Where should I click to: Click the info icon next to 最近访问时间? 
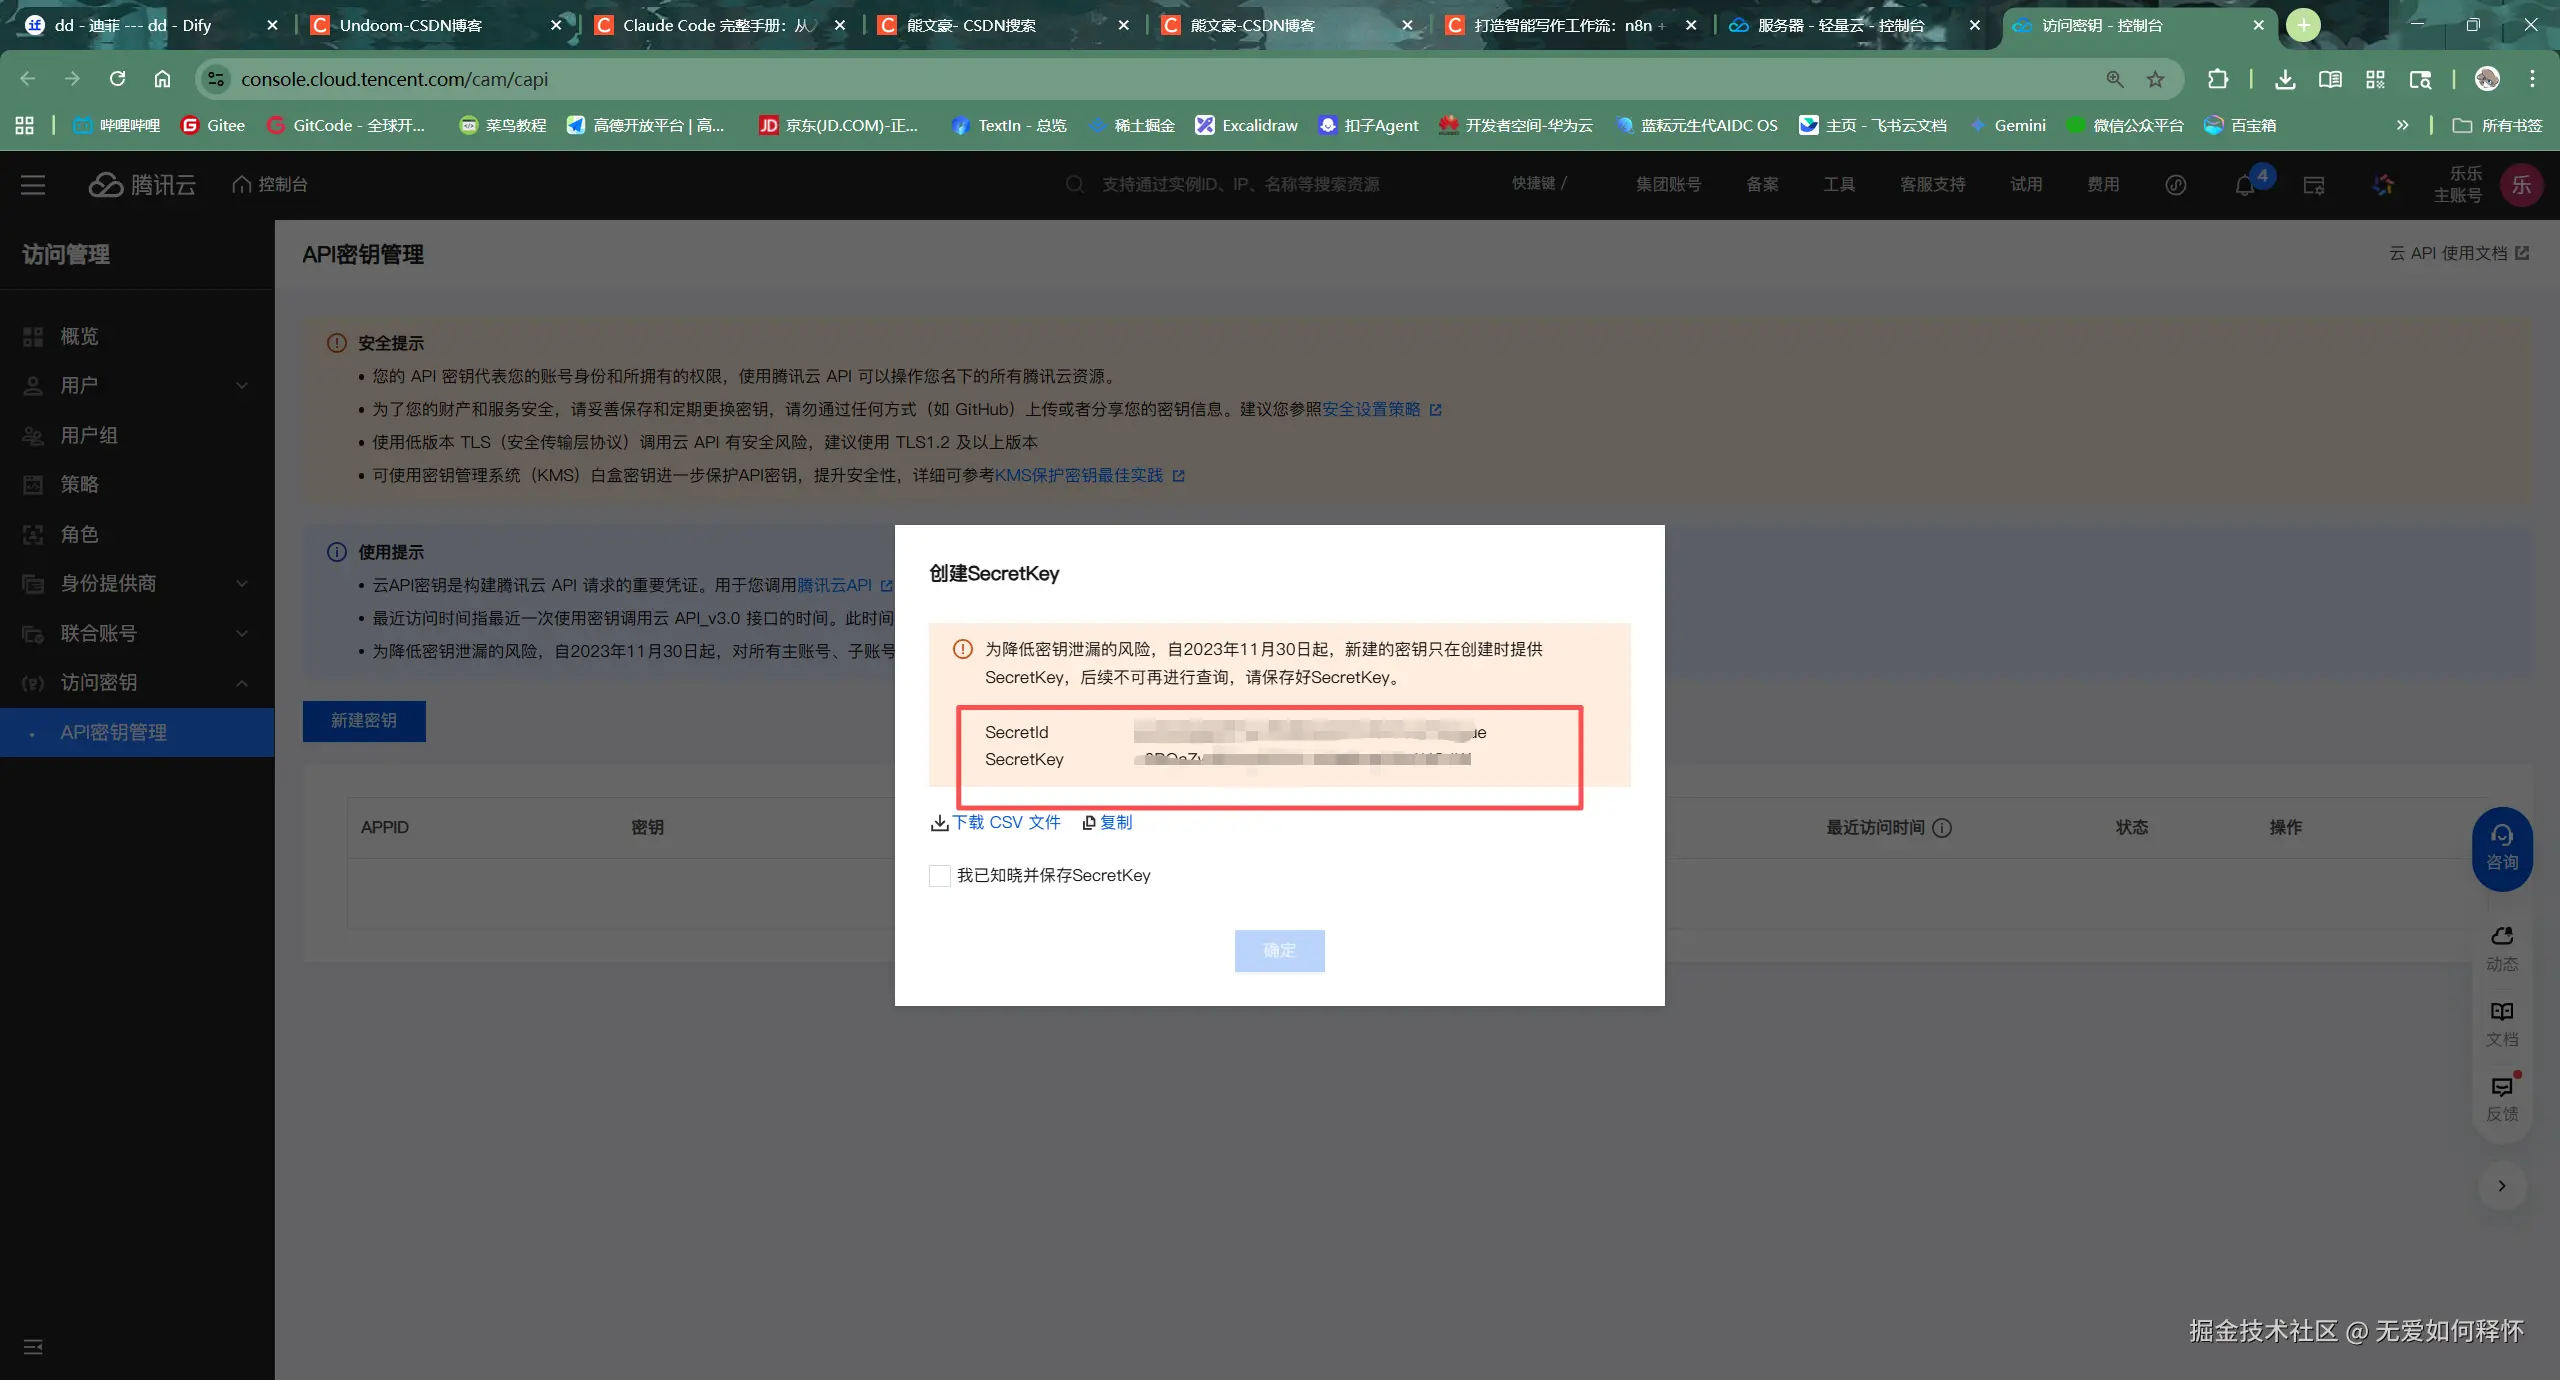click(1942, 828)
